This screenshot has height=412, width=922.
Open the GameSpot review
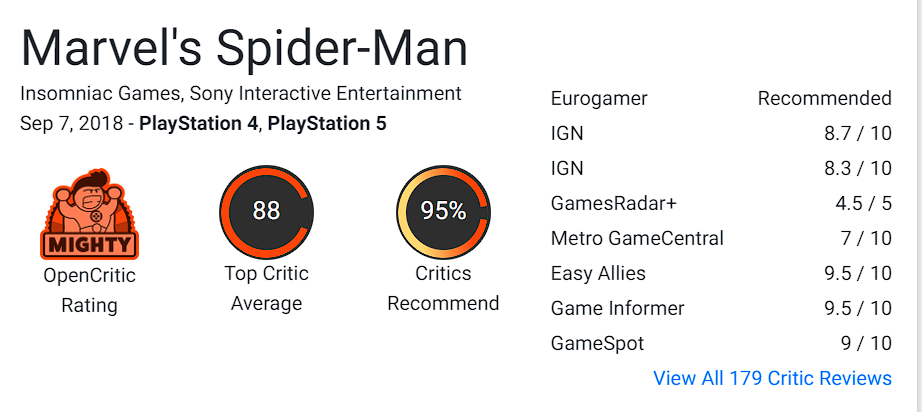[597, 343]
